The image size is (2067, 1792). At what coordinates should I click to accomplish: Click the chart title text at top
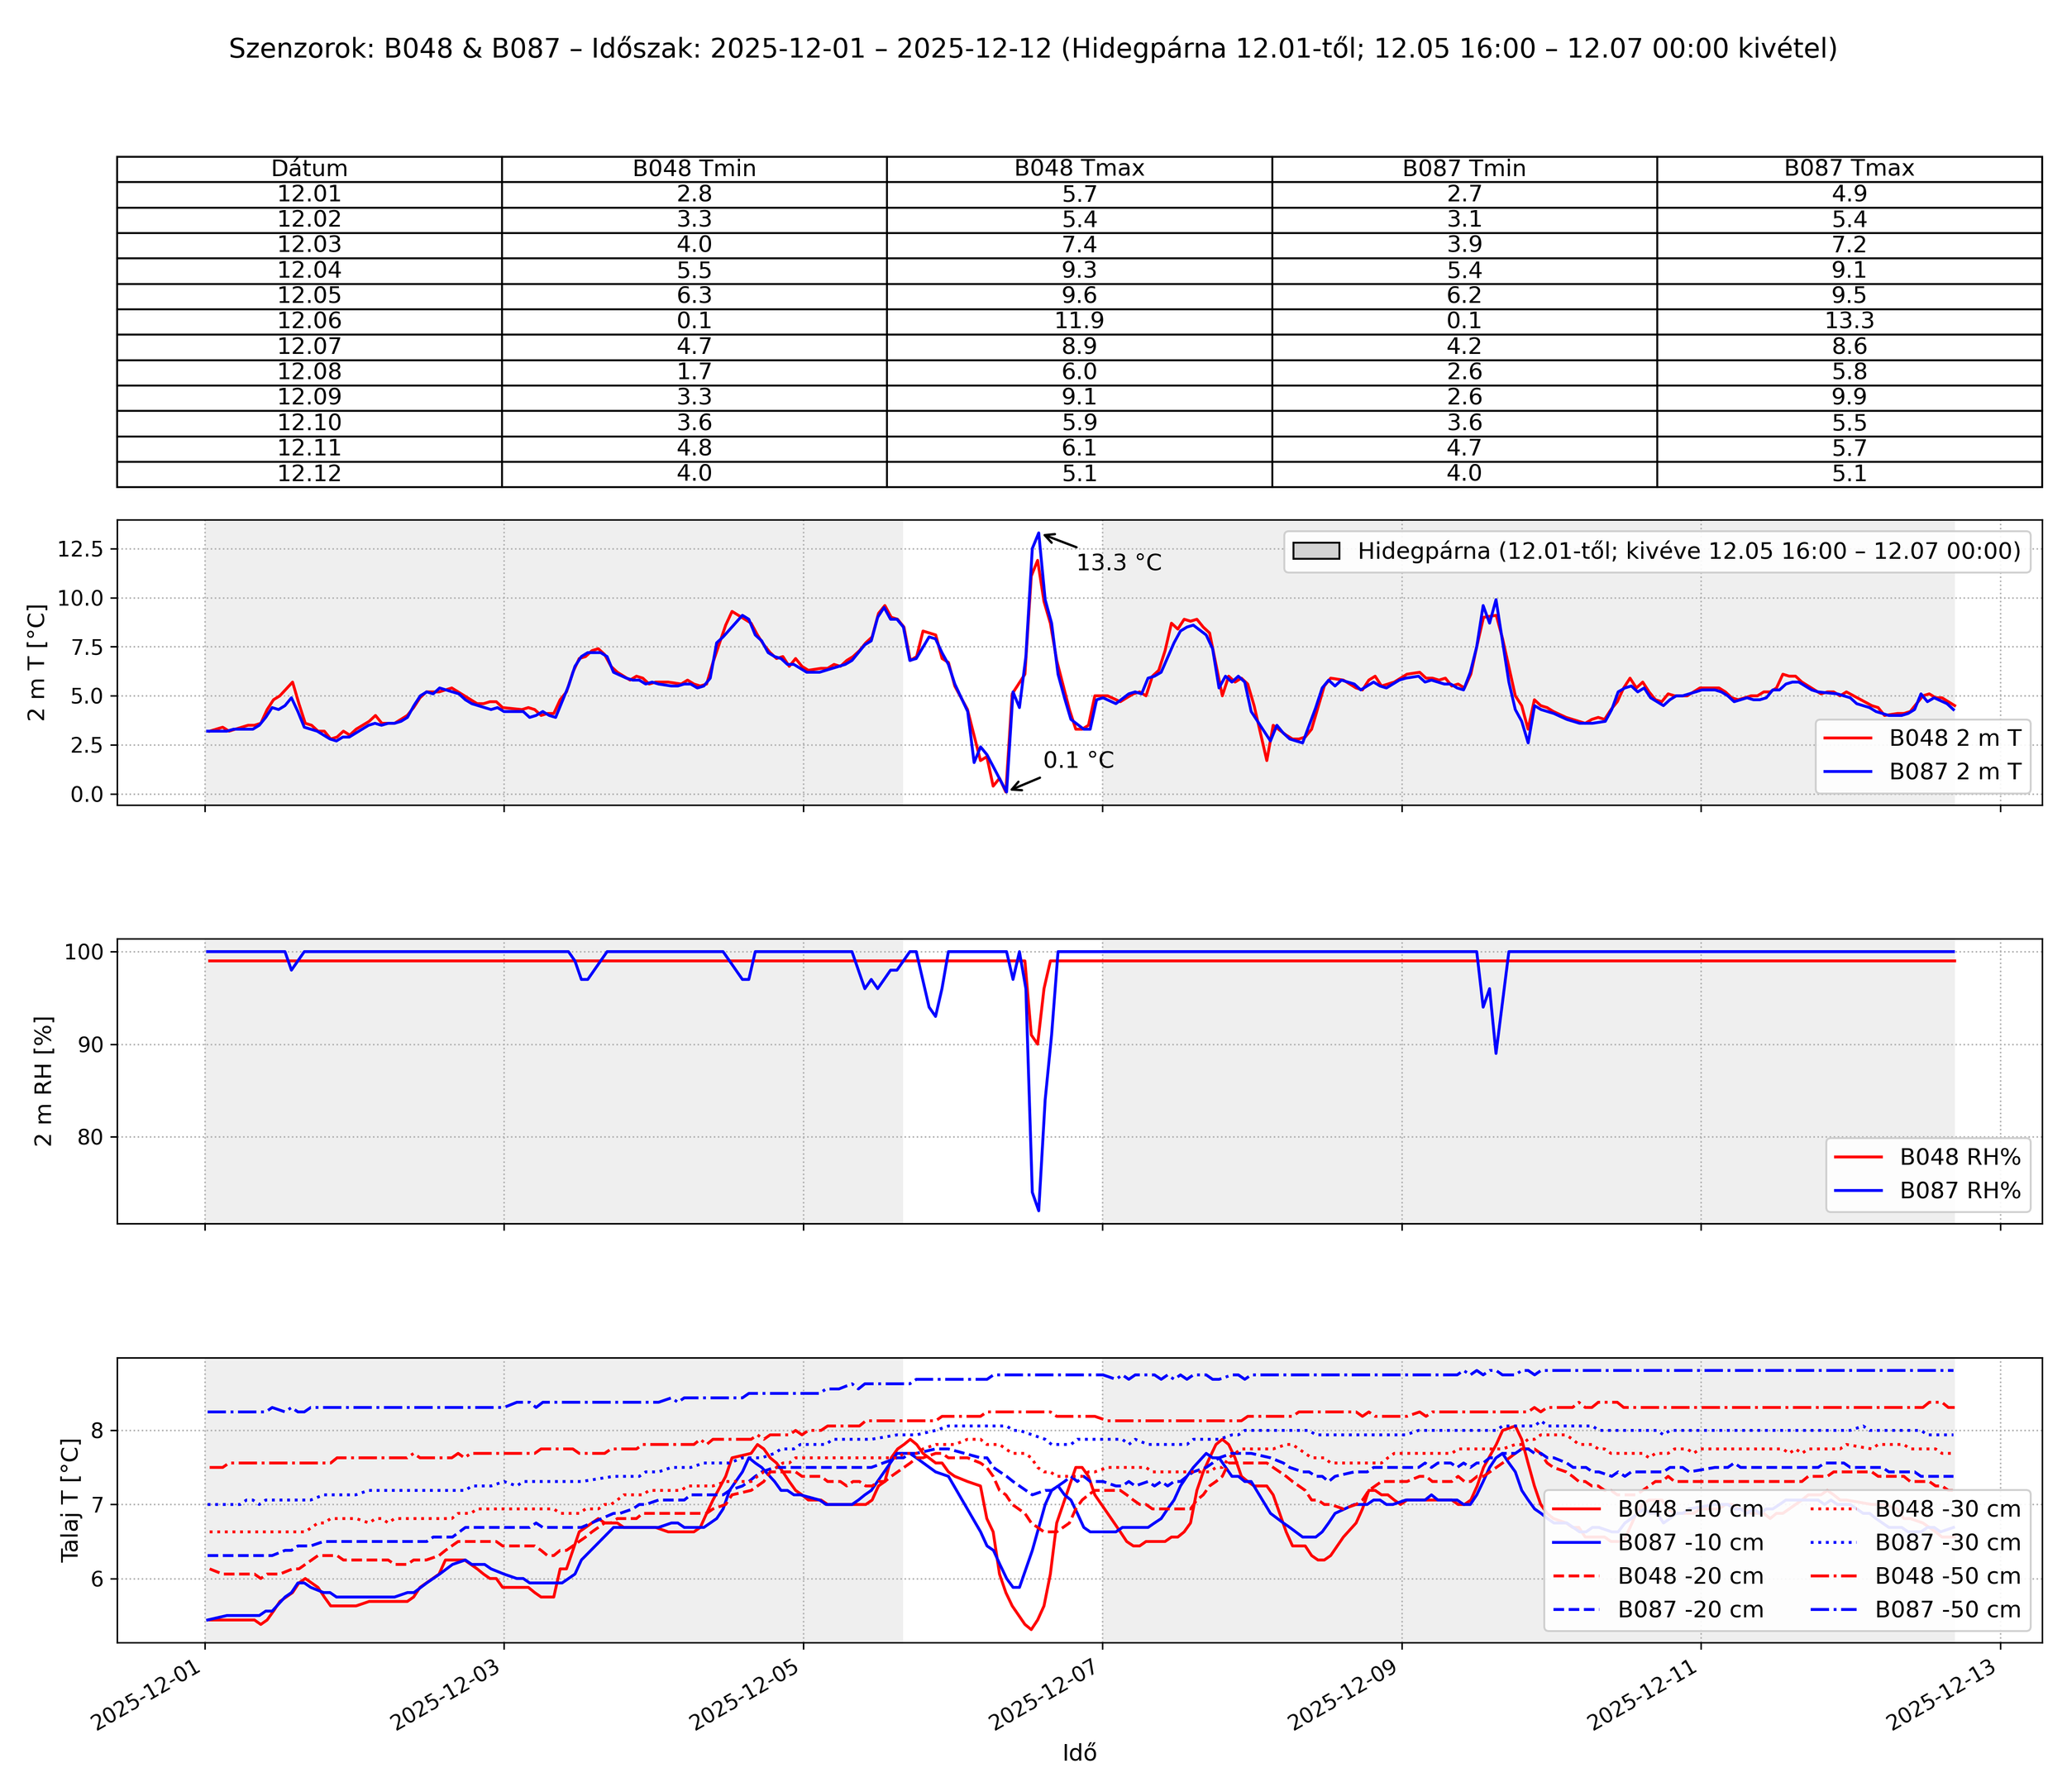click(x=1033, y=48)
